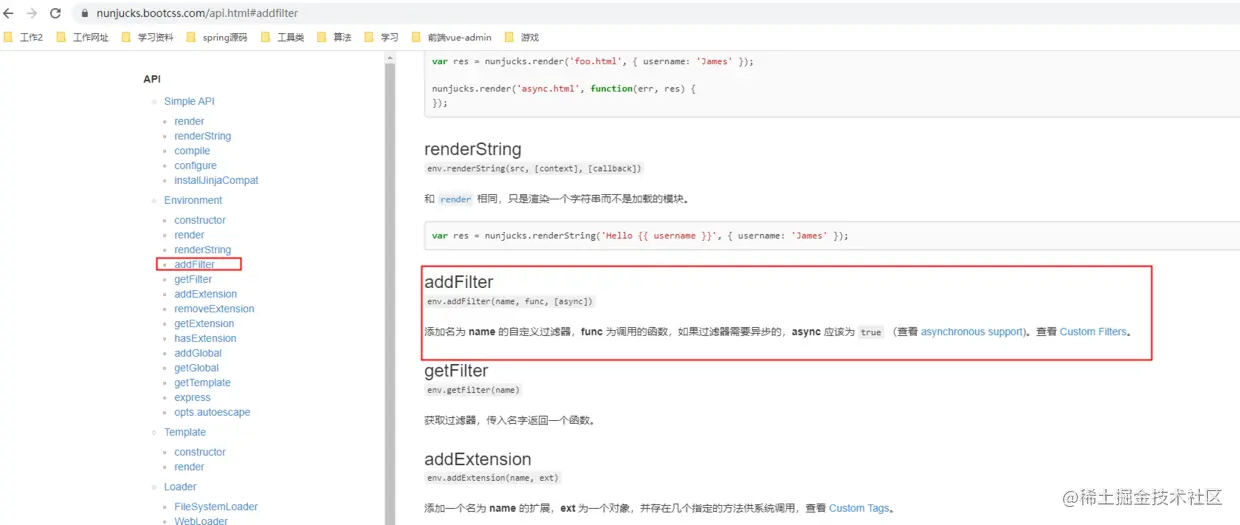
Task: Open the Custom Tags link
Action: [x=859, y=508]
